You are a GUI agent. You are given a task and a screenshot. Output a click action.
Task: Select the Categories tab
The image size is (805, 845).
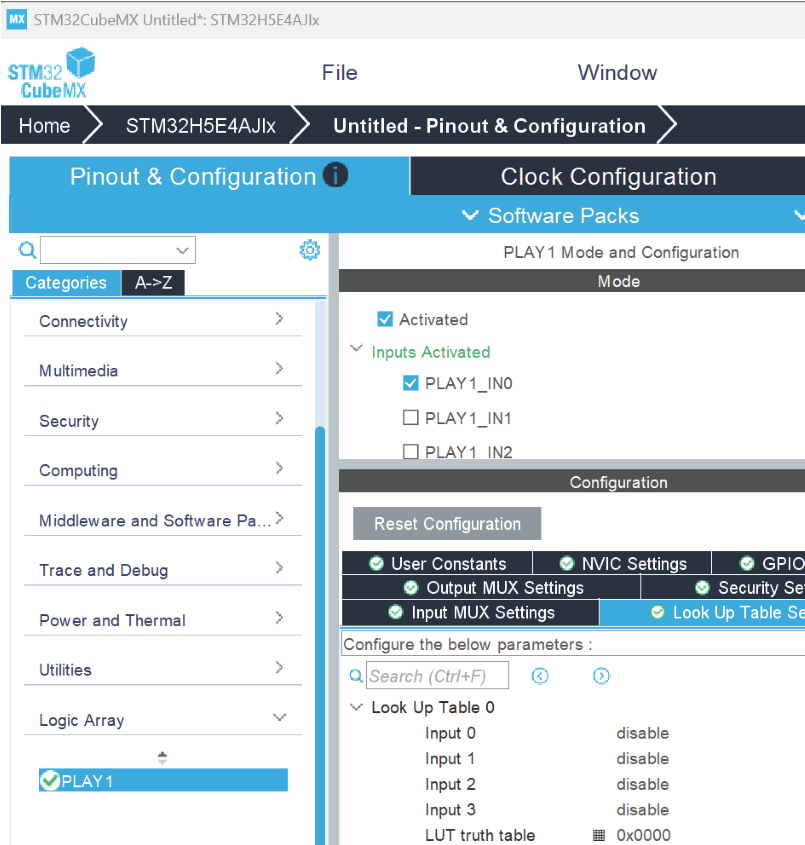point(66,282)
